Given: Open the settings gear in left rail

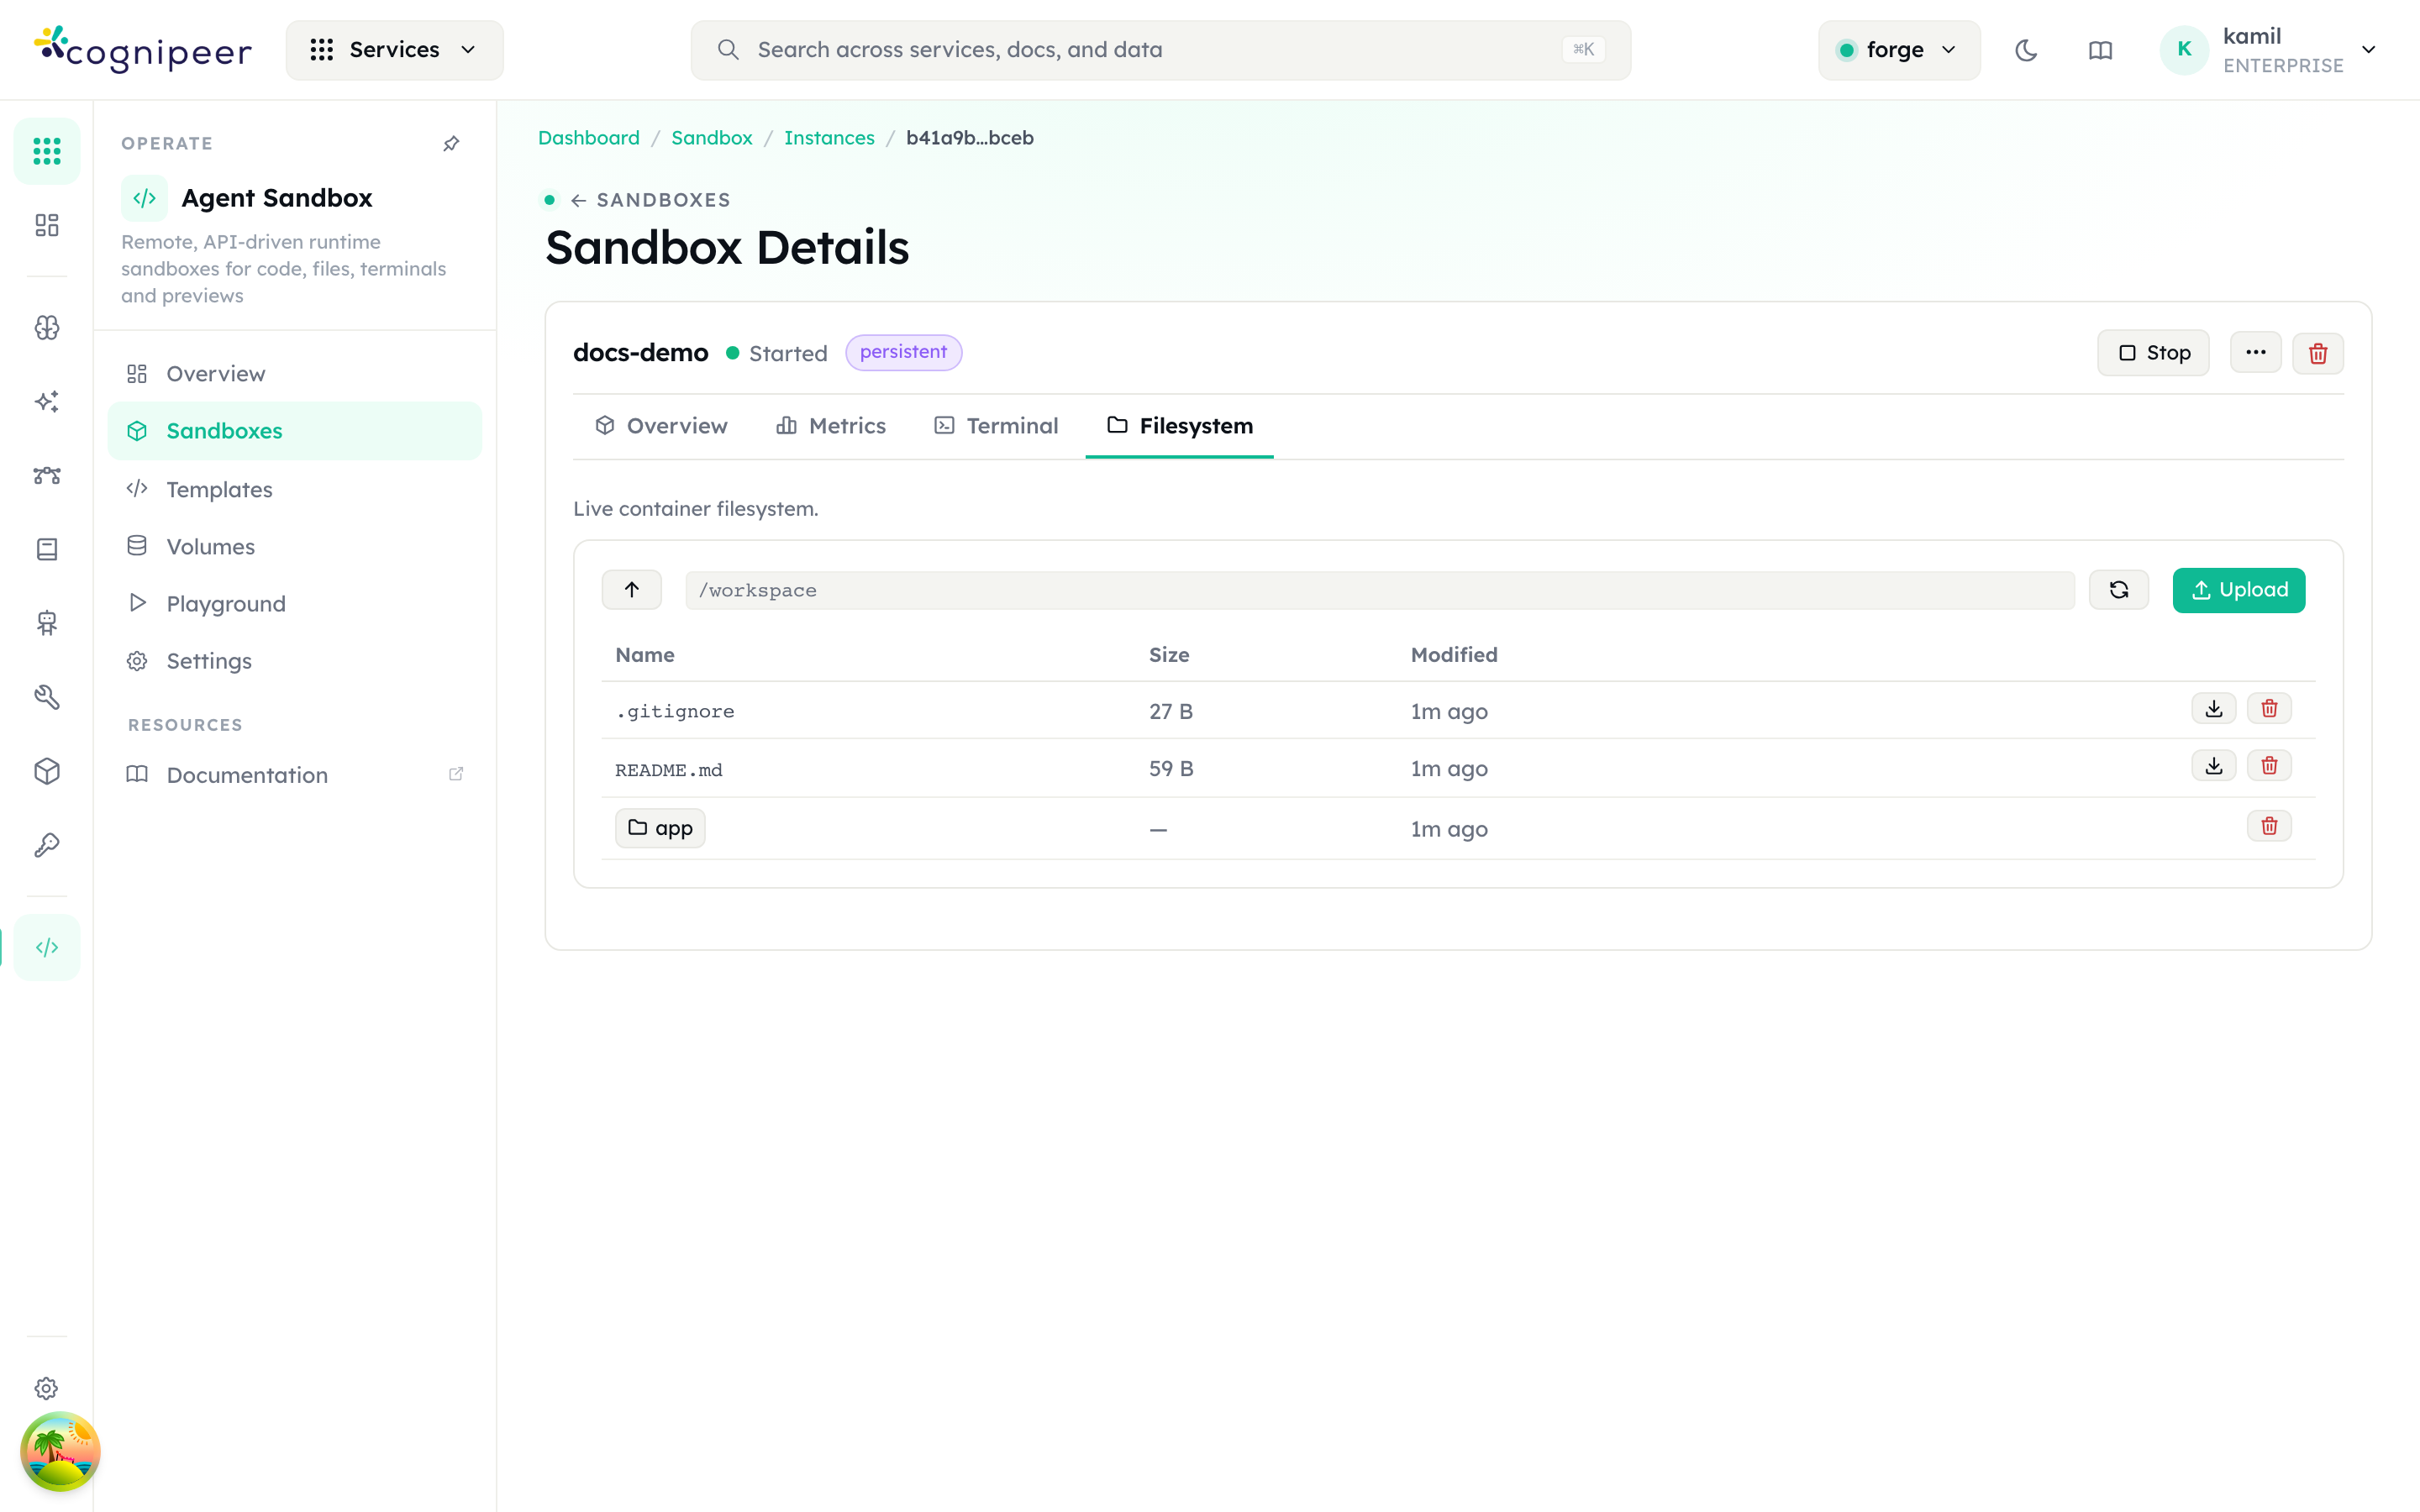Looking at the screenshot, I should (x=47, y=1388).
